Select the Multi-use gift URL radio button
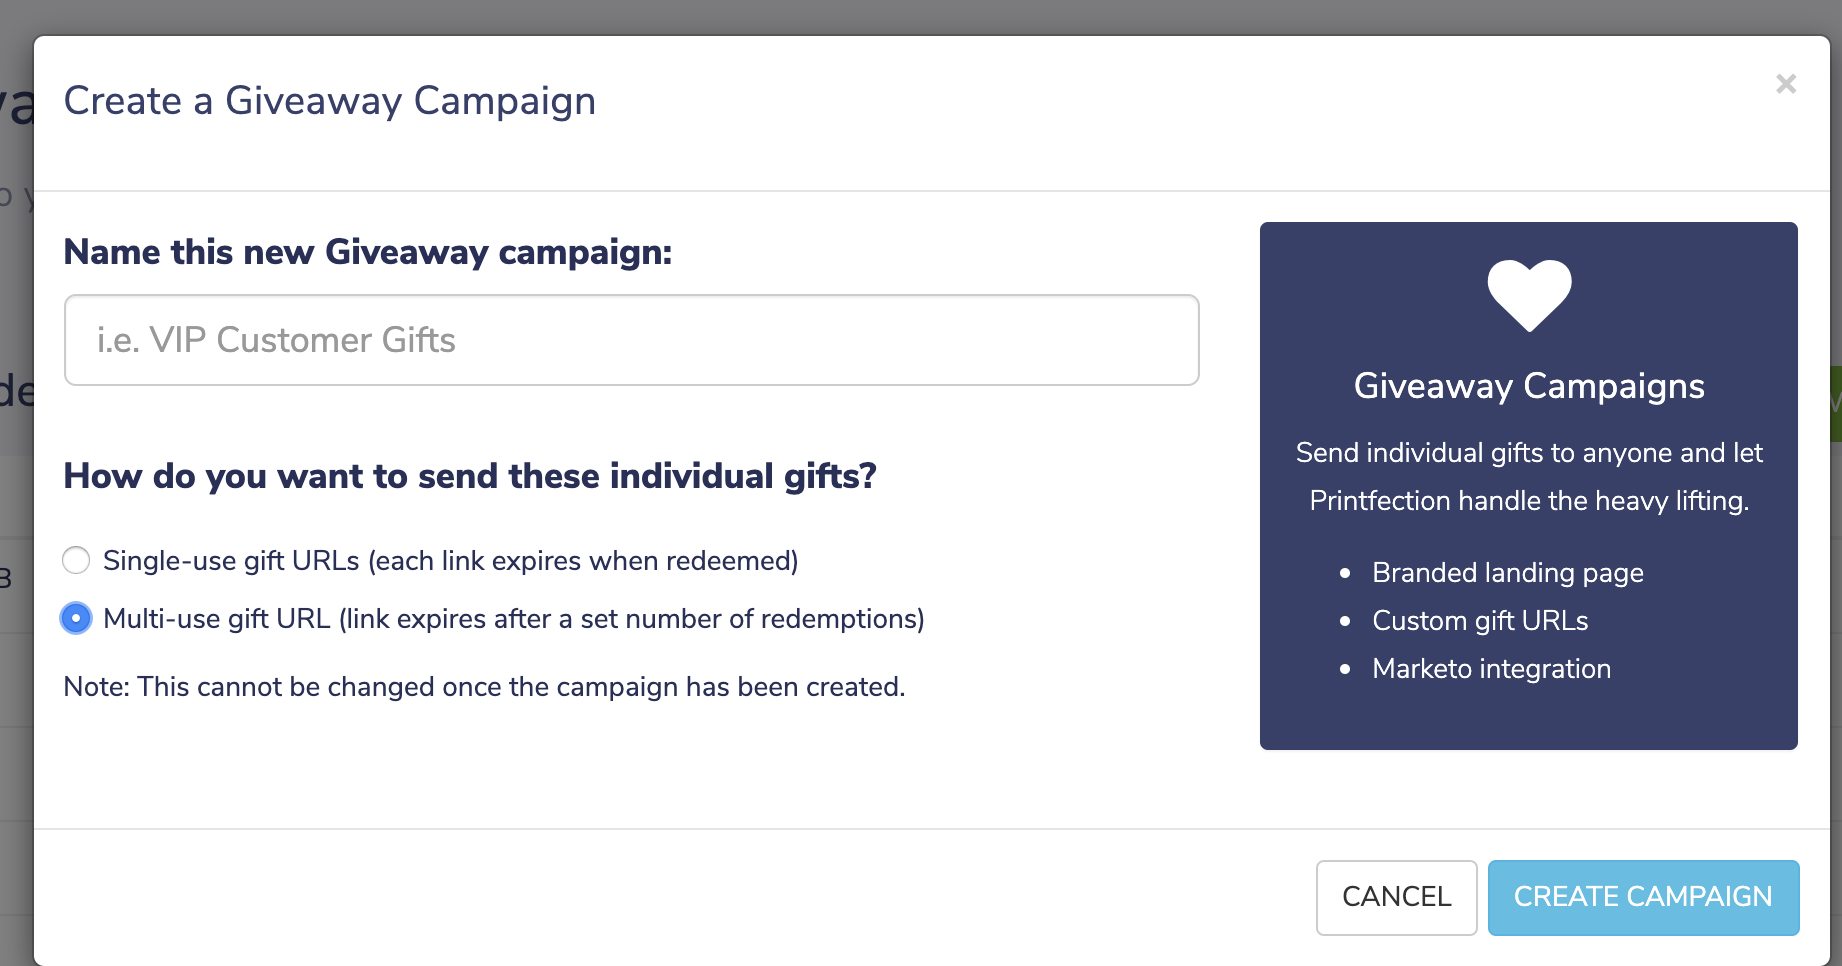The width and height of the screenshot is (1842, 966). click(76, 618)
